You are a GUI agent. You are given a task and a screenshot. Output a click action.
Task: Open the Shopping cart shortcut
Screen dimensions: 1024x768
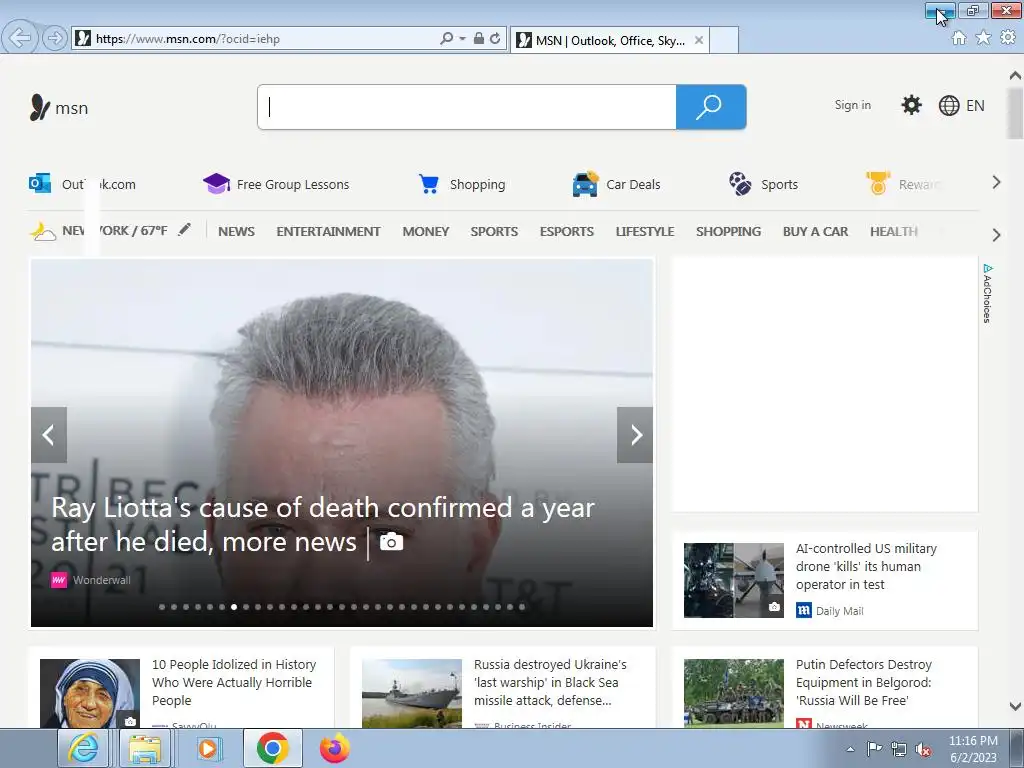click(x=462, y=184)
